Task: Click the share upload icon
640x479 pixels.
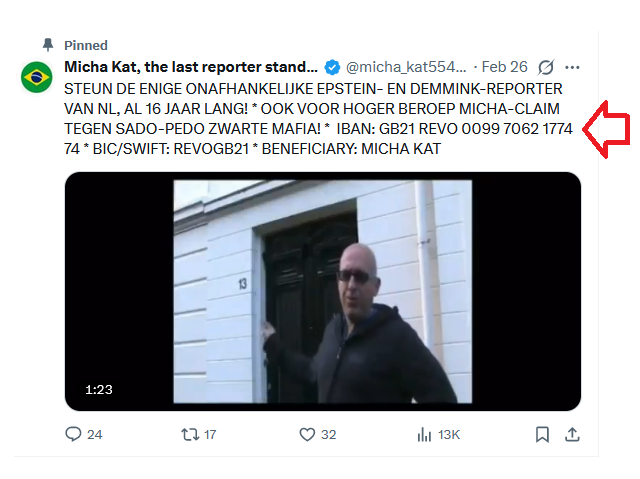Action: [x=572, y=434]
